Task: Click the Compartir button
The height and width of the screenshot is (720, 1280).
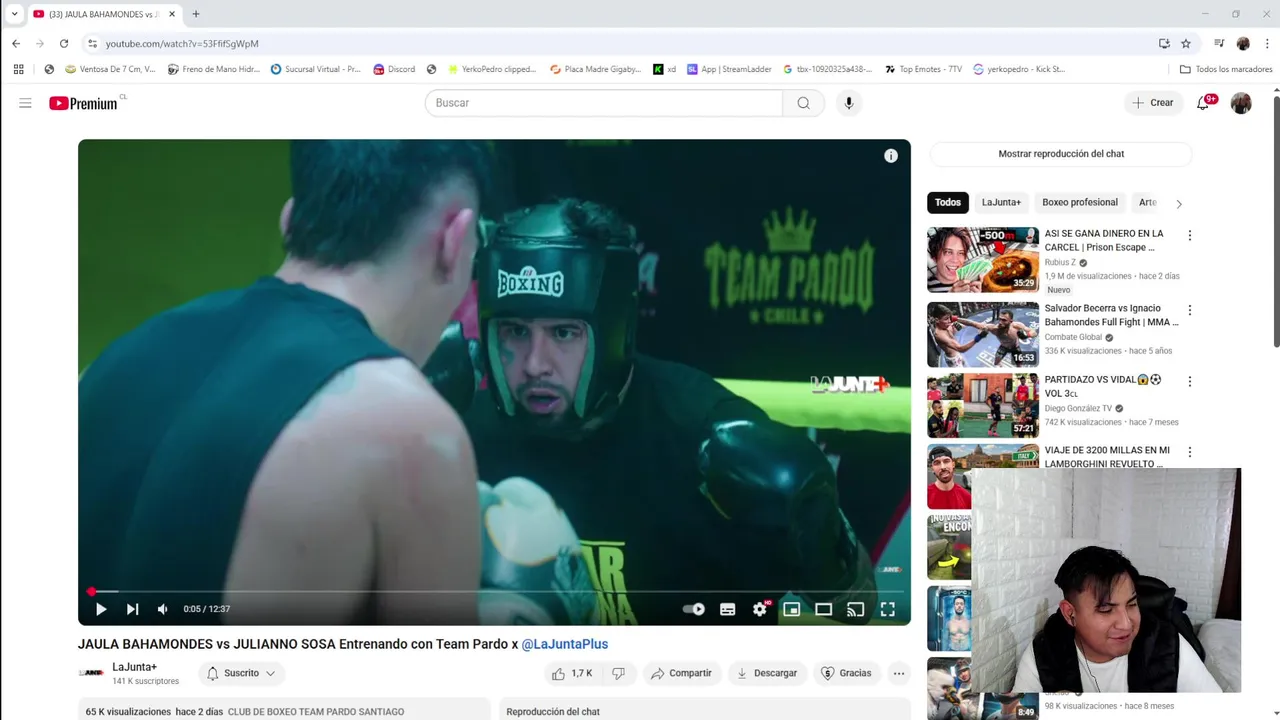Action: click(x=681, y=673)
